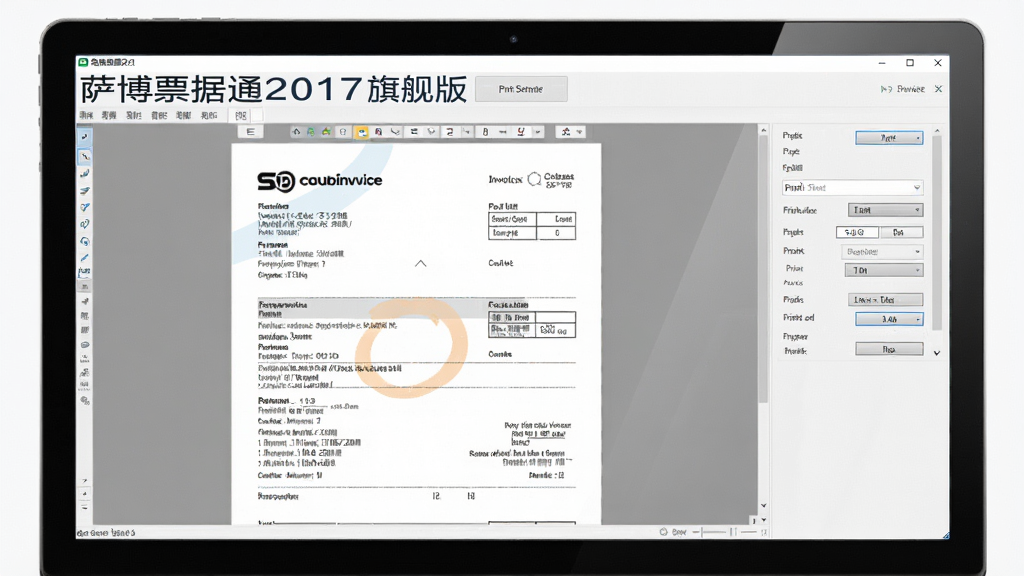Click the circle next to Invoice heading

click(x=534, y=179)
